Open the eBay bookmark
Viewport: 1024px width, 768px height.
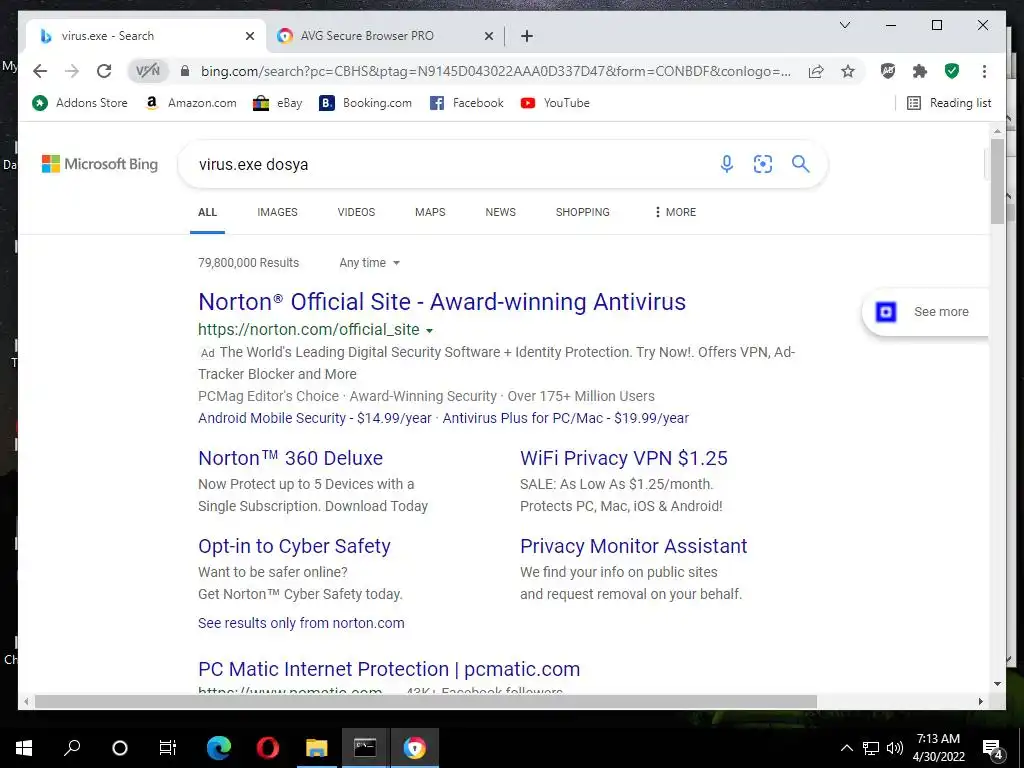(x=278, y=103)
